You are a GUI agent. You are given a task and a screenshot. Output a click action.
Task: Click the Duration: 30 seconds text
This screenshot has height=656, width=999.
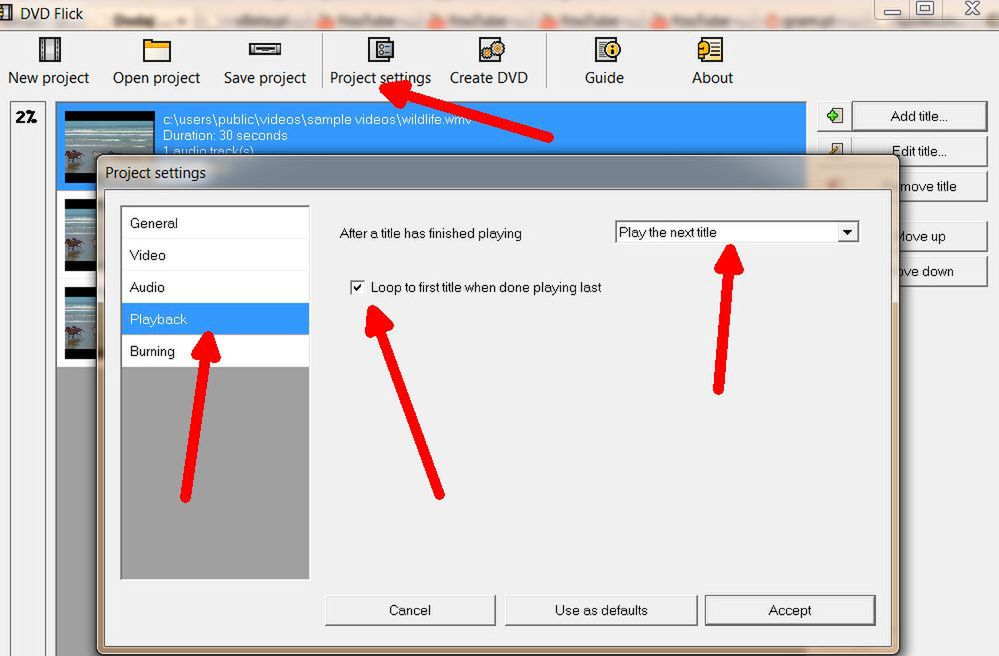pyautogui.click(x=225, y=135)
